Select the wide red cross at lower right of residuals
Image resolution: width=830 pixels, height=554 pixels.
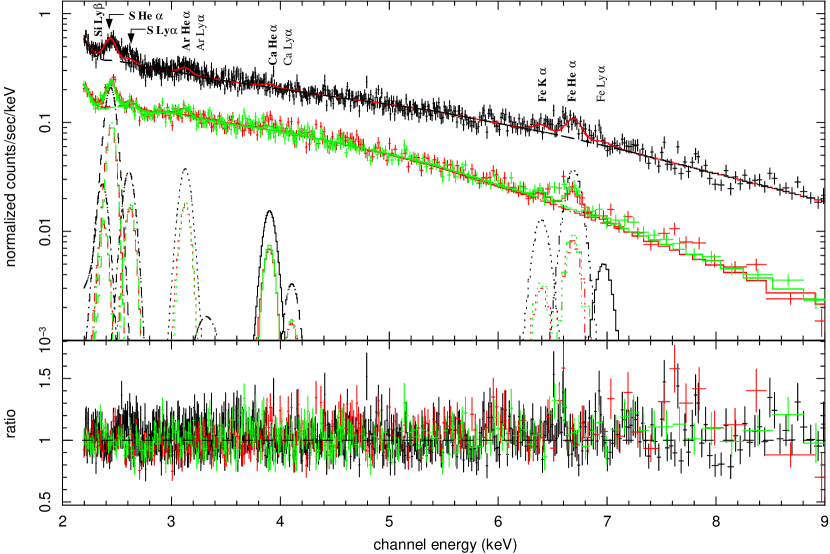tap(790, 455)
